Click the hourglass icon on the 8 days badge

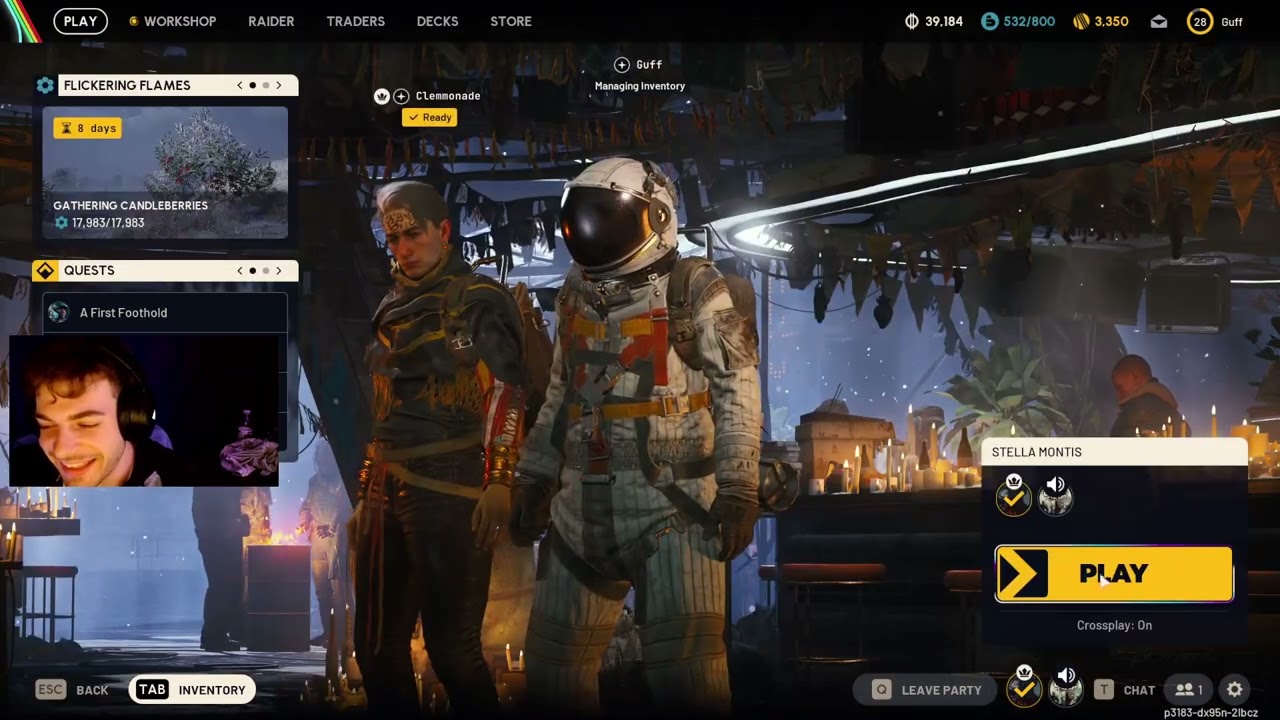click(x=66, y=128)
